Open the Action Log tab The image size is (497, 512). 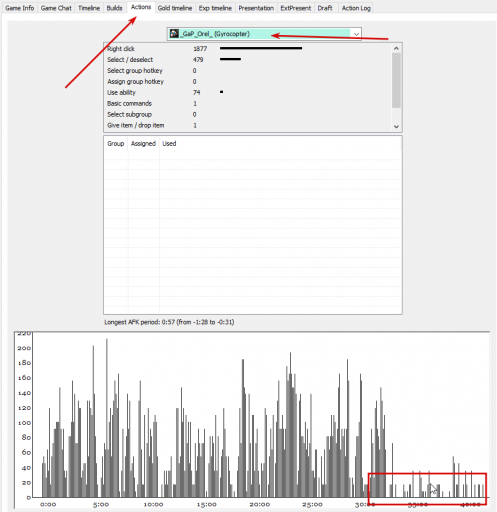point(356,8)
